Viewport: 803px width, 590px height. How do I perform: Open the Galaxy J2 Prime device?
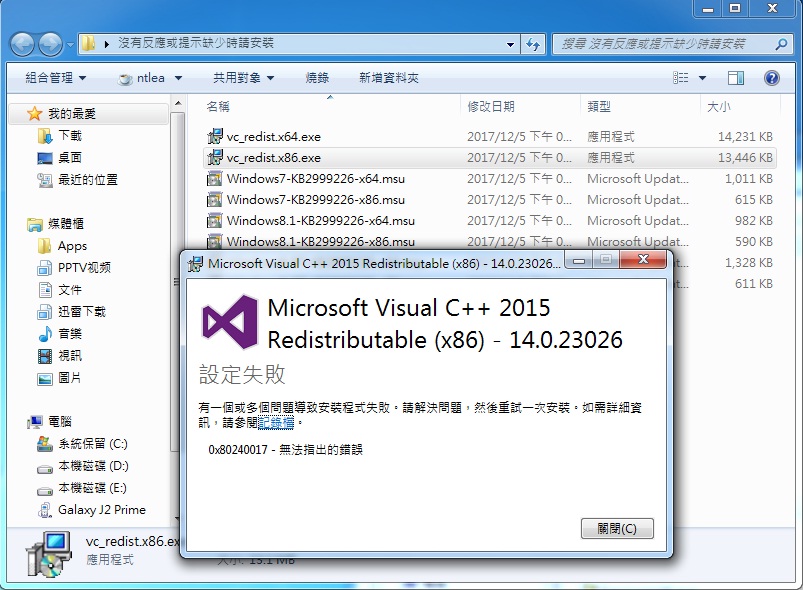pyautogui.click(x=101, y=510)
